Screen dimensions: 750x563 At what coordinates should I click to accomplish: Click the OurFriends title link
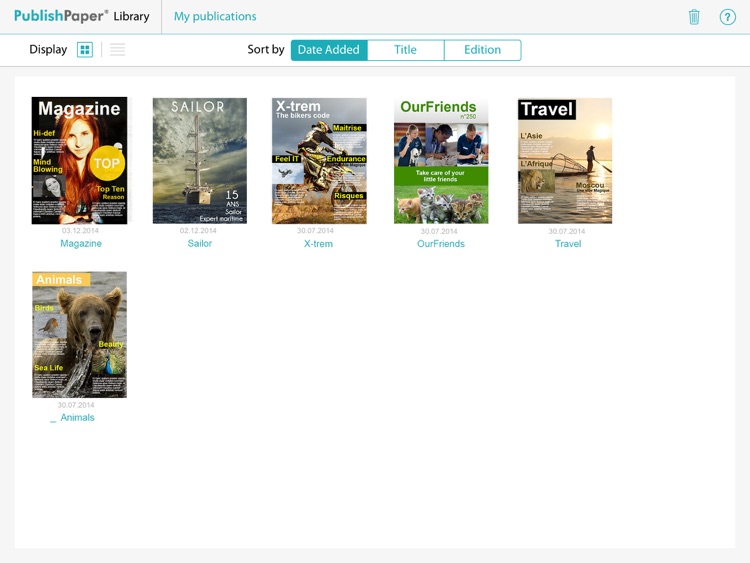coord(441,244)
